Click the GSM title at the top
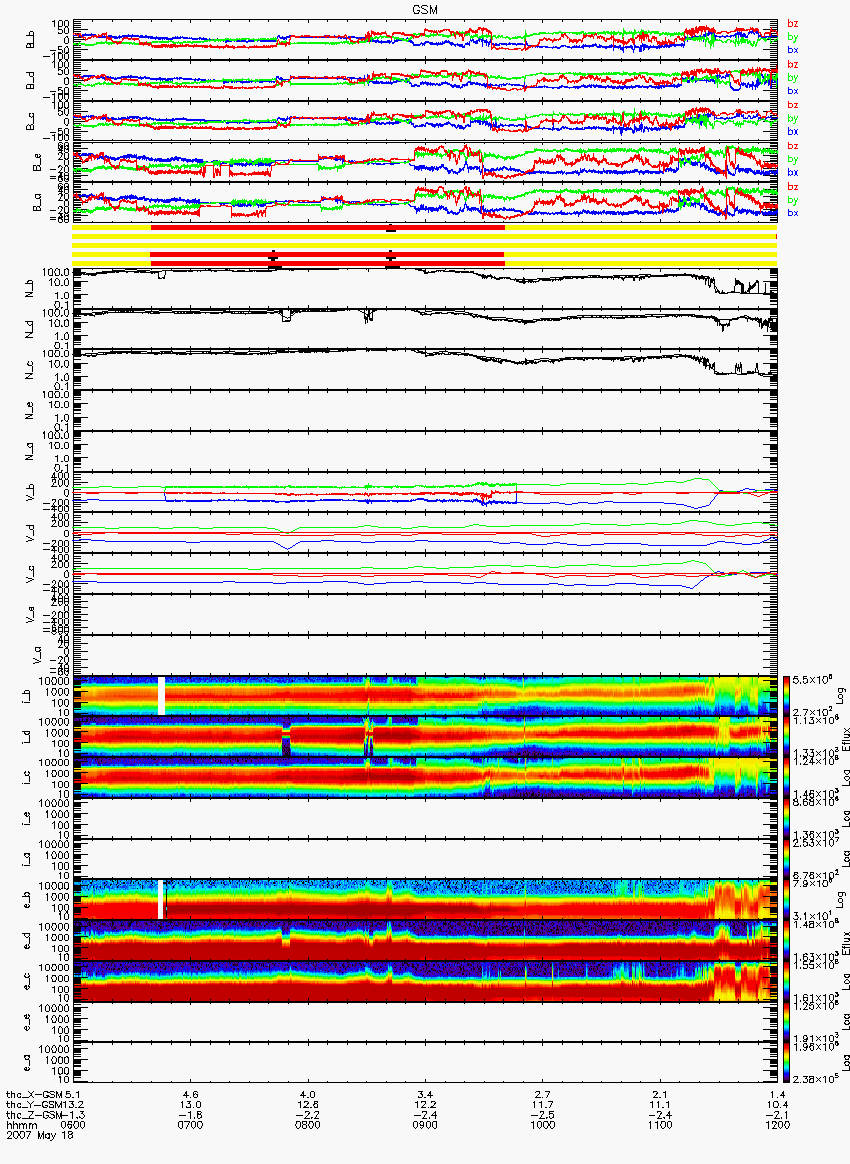This screenshot has width=850, height=1164. [x=425, y=10]
